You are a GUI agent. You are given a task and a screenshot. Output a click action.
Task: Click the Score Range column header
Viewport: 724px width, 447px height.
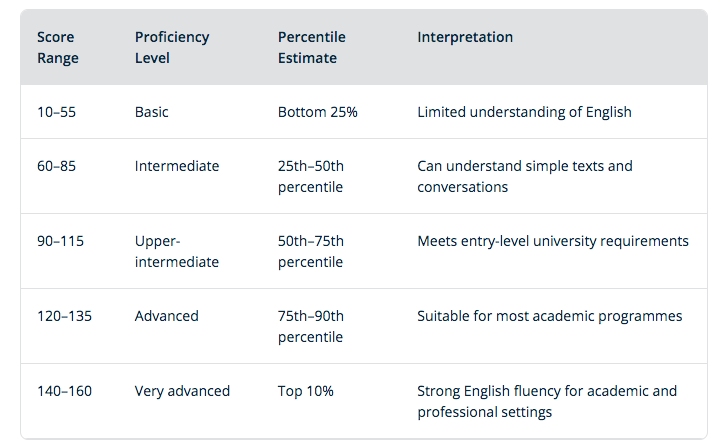point(58,47)
